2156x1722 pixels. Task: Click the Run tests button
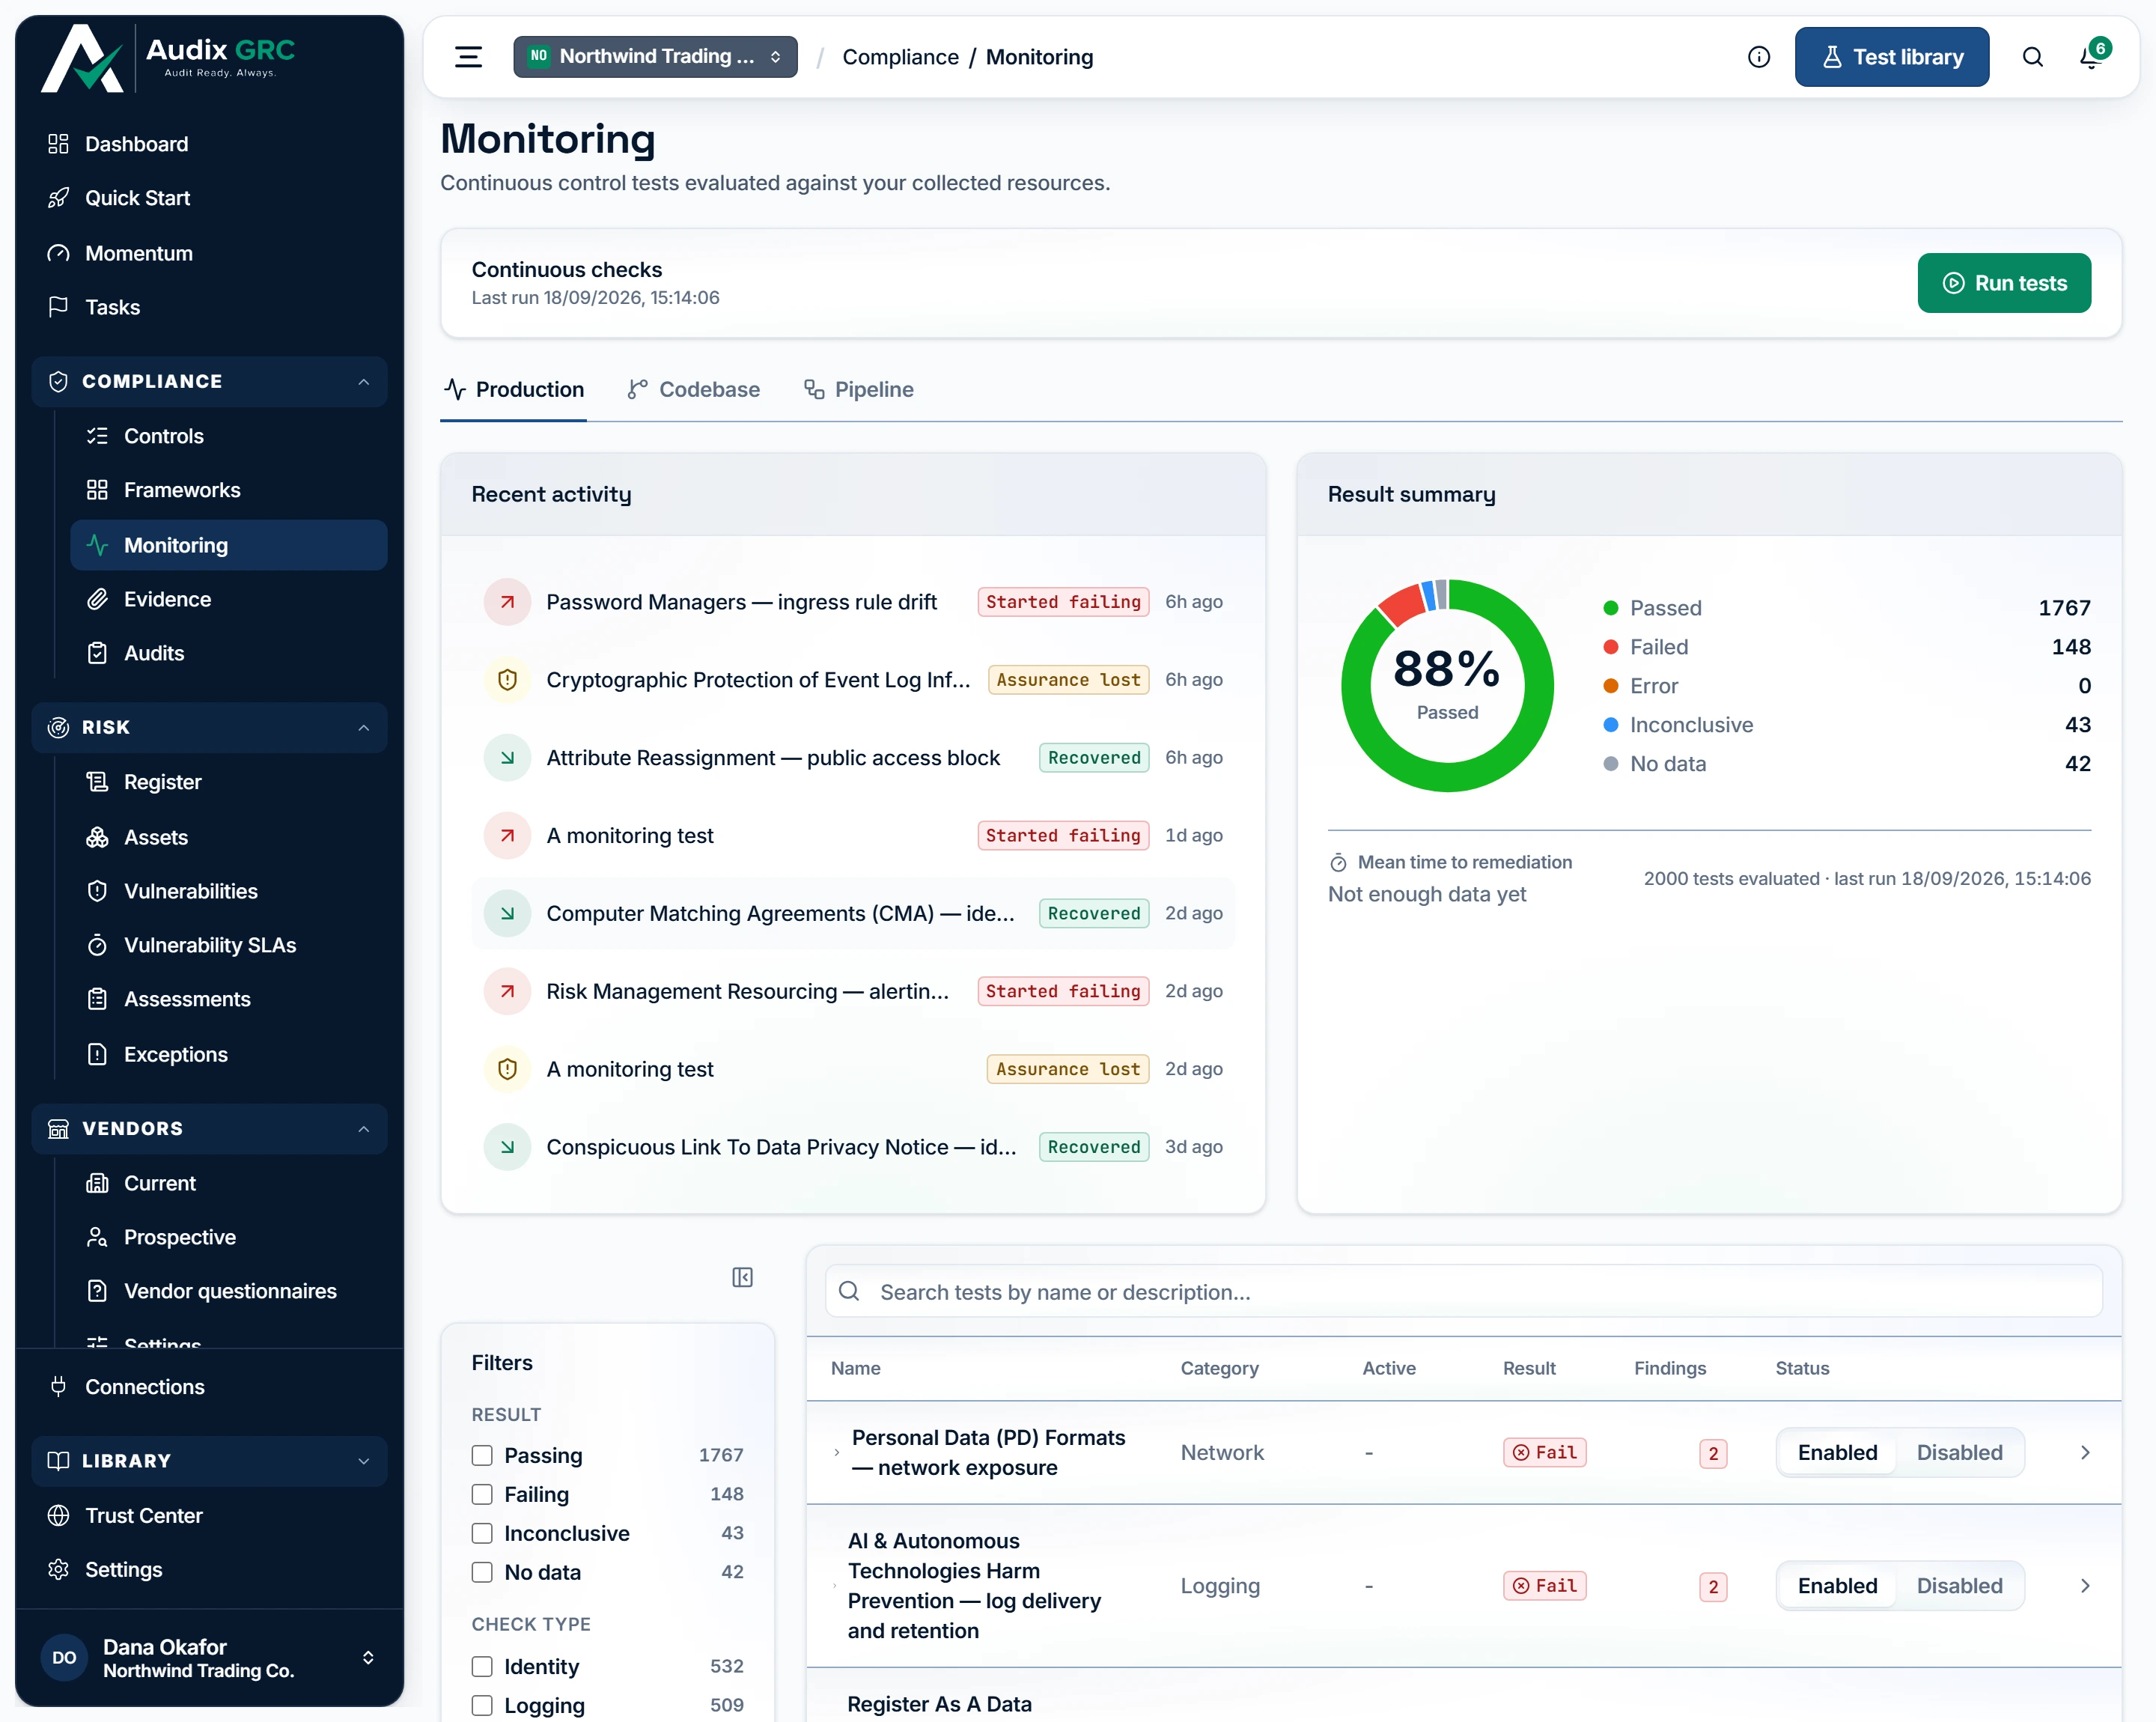(2003, 283)
